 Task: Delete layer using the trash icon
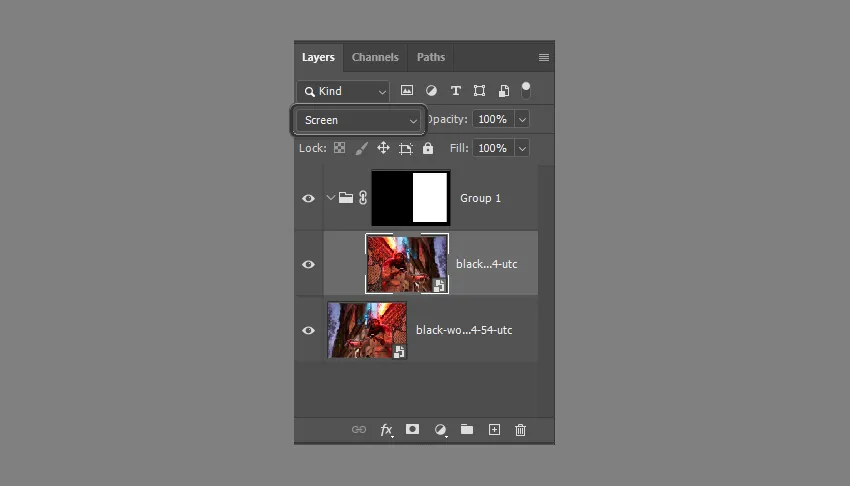pos(520,430)
